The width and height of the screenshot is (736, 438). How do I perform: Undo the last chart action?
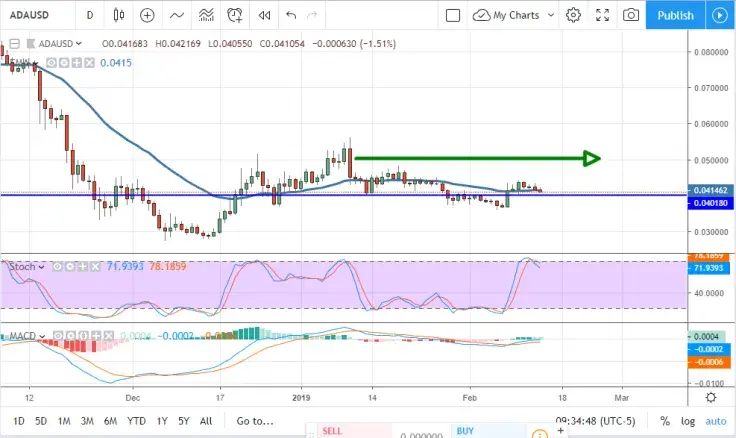coord(291,15)
